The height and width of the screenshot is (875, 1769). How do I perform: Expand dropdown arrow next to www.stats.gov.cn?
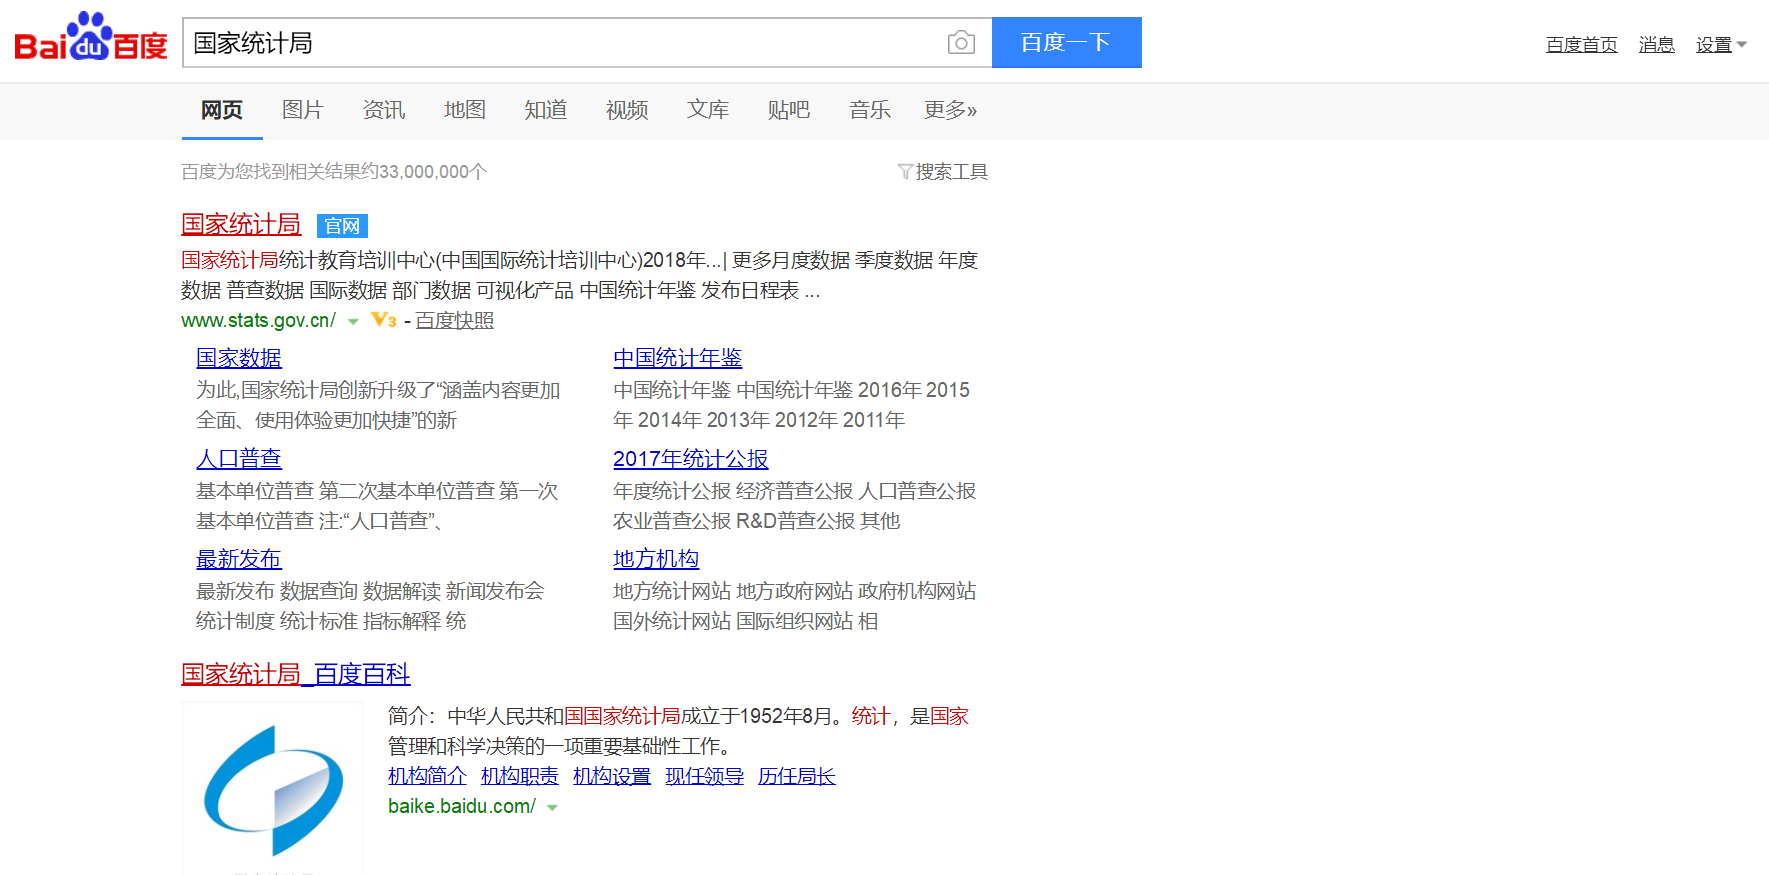coord(353,321)
